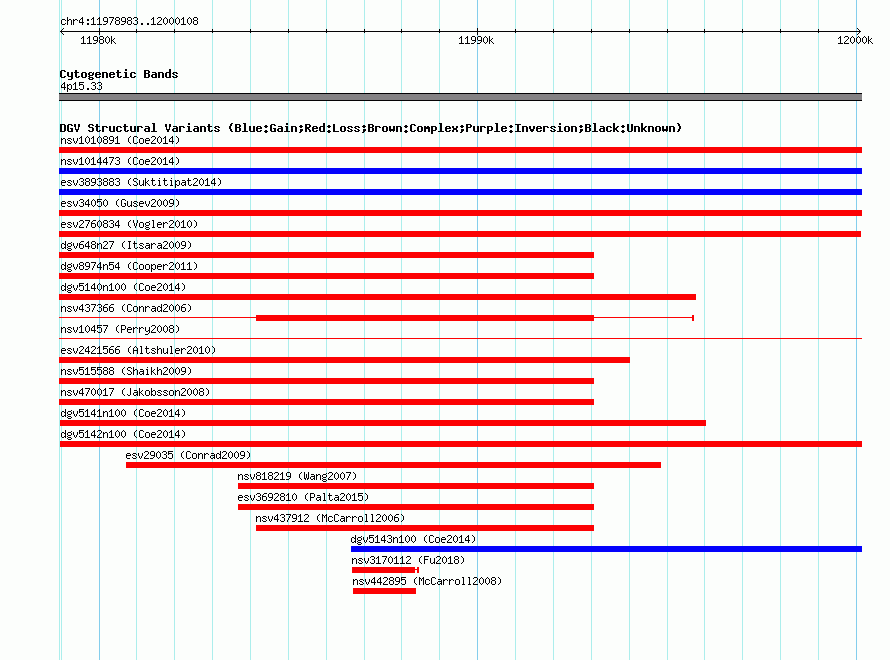Select nsv515588 (Shaikh2009) label
890x660 pixels.
(126, 371)
